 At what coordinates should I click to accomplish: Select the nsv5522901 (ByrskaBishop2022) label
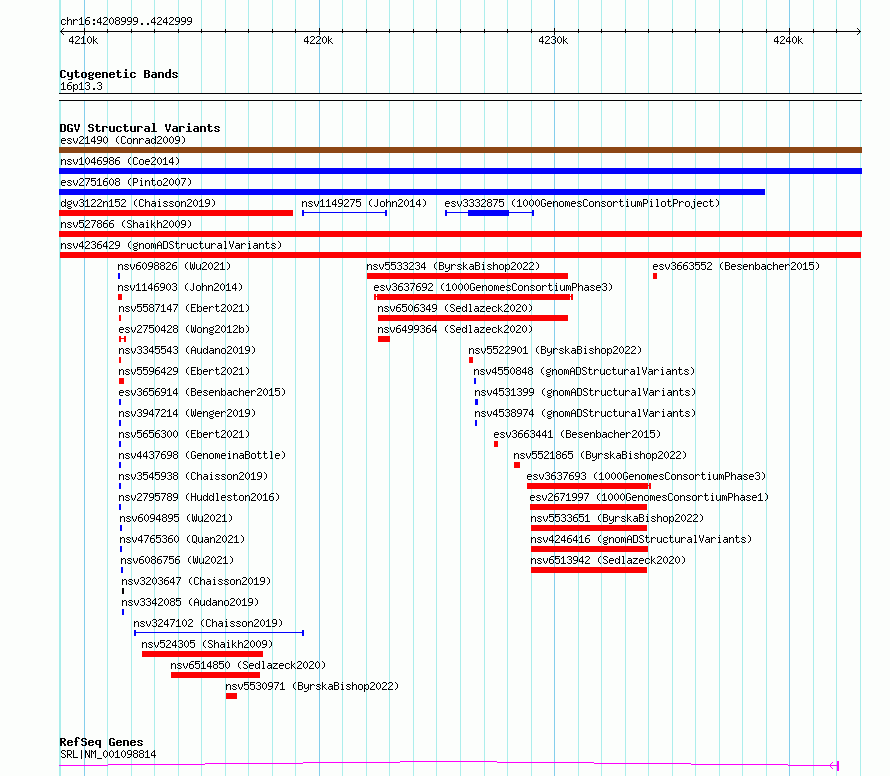(x=555, y=350)
